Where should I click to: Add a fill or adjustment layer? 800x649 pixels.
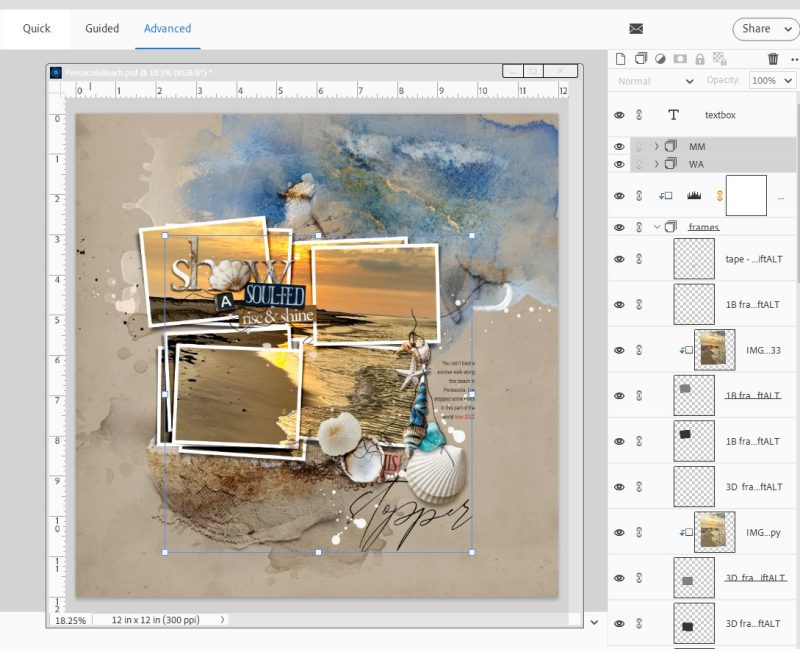660,59
